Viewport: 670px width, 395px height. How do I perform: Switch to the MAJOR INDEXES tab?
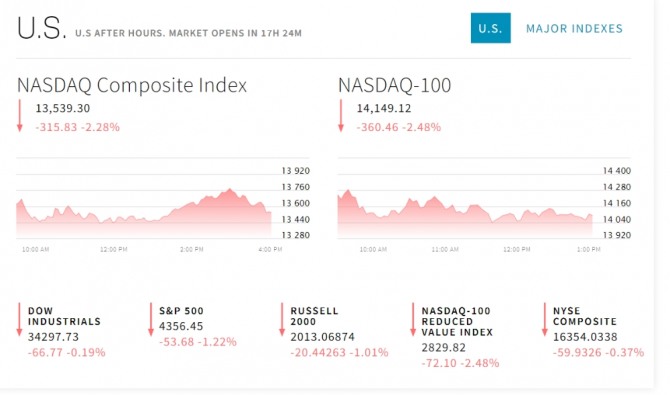coord(574,29)
